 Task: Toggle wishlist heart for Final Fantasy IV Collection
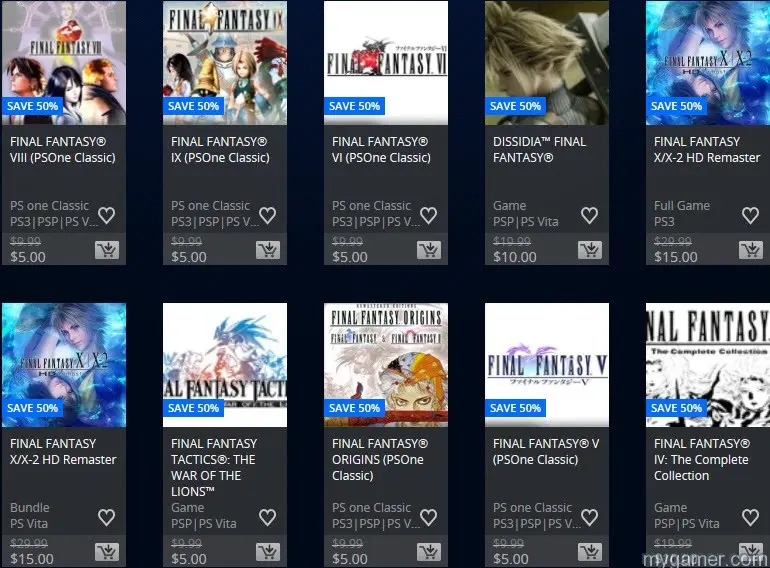(750, 517)
